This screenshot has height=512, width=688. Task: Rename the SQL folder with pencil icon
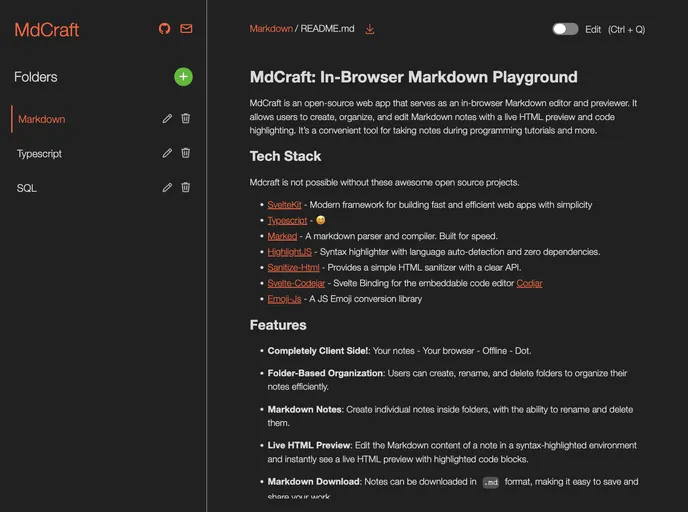pyautogui.click(x=167, y=187)
